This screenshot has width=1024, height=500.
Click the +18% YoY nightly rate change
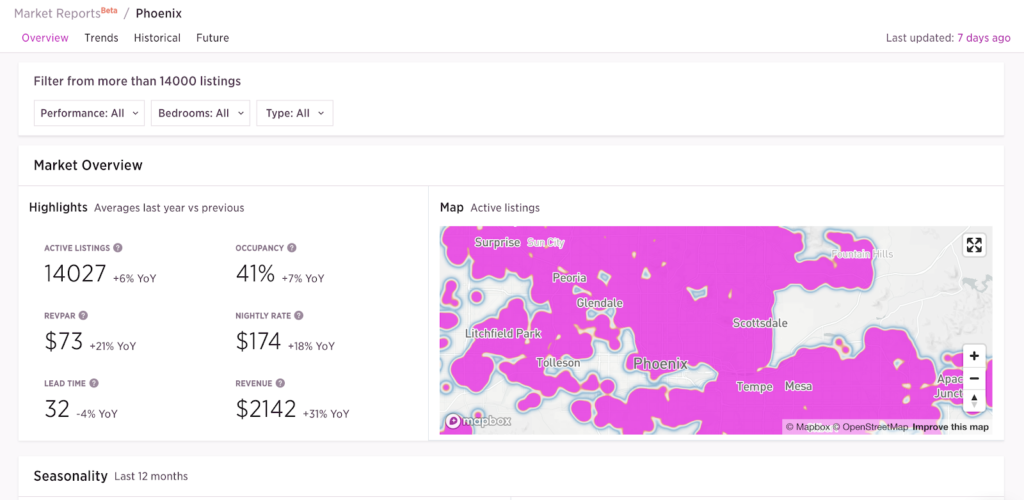pos(312,346)
